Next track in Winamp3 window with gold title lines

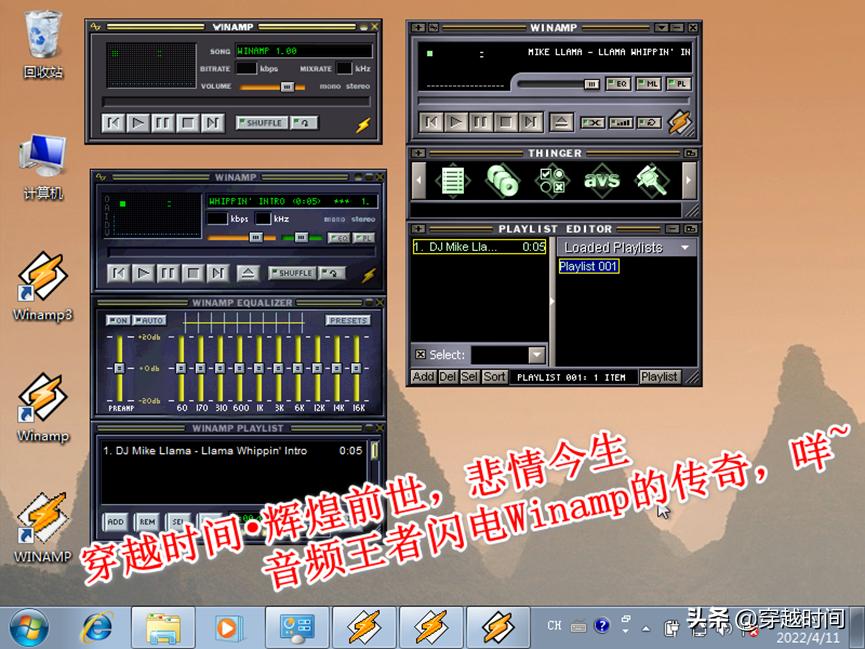(530, 122)
